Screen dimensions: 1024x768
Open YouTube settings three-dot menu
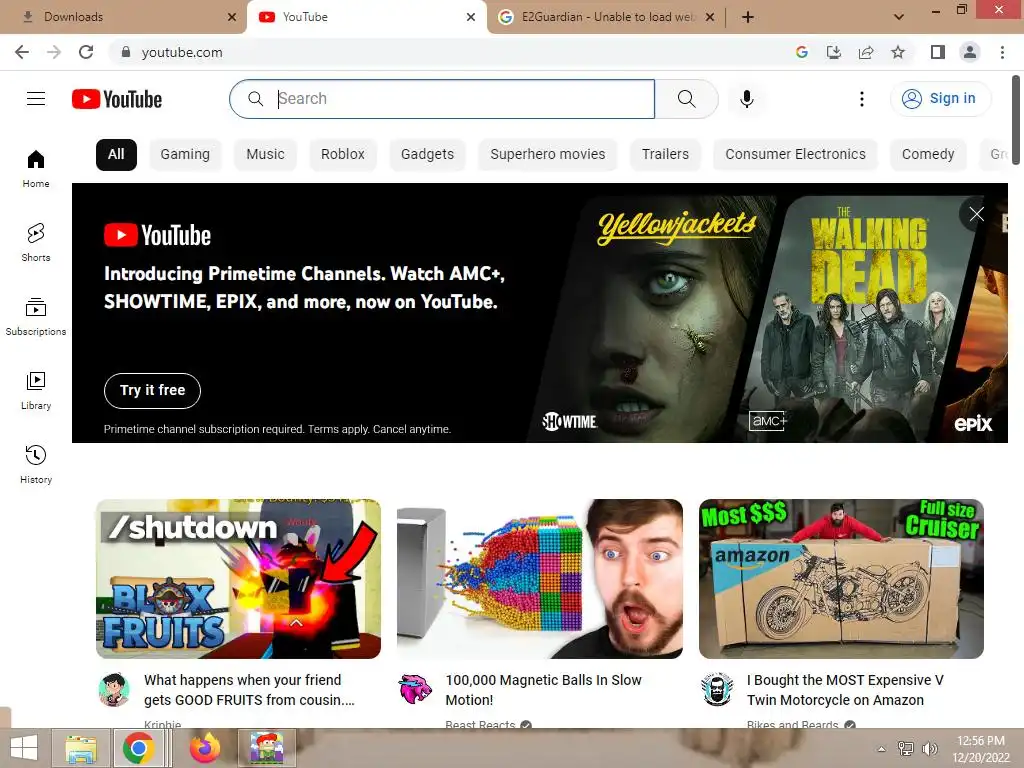(x=861, y=99)
